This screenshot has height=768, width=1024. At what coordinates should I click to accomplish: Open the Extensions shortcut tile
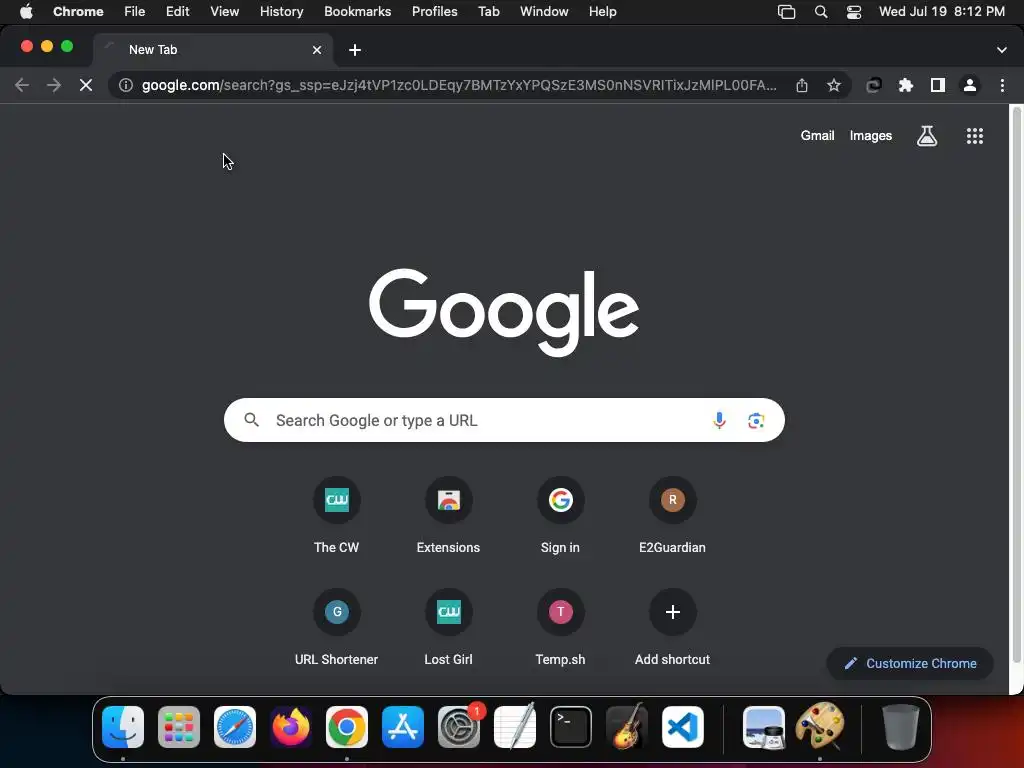[449, 516]
